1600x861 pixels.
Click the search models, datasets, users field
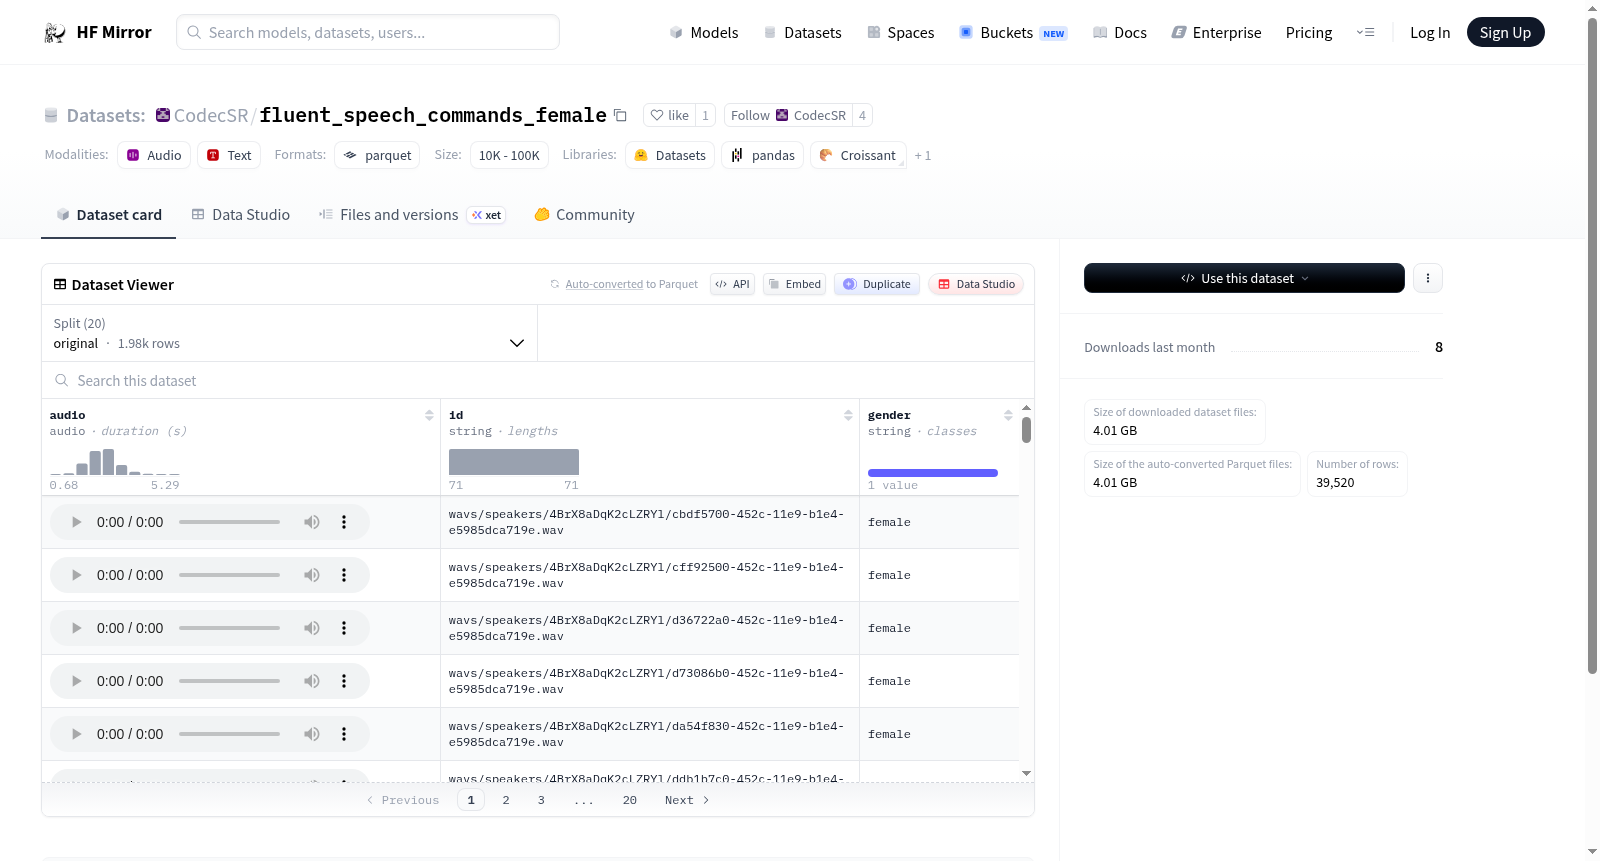tap(368, 32)
